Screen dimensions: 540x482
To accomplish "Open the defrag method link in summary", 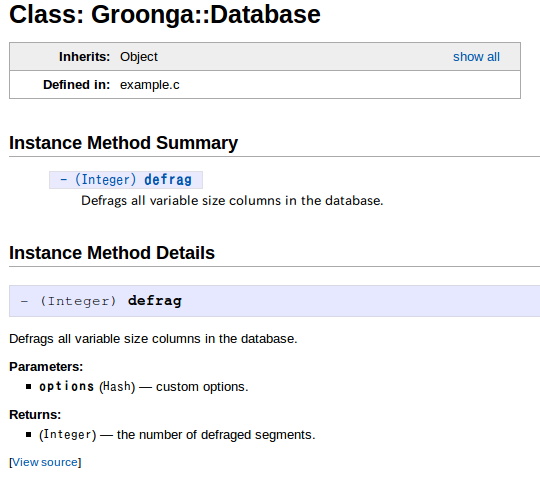I will 168,180.
